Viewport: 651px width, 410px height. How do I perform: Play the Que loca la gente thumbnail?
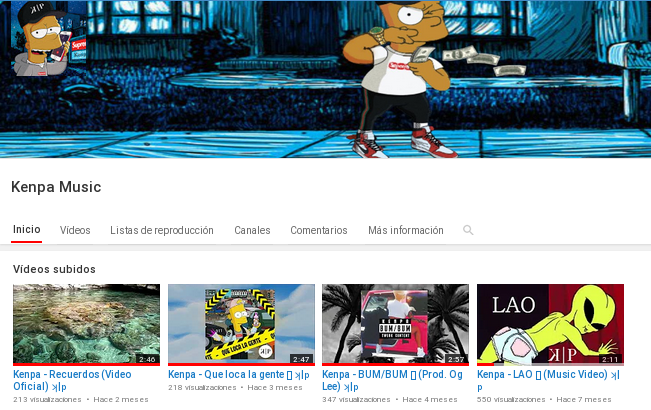click(x=241, y=324)
